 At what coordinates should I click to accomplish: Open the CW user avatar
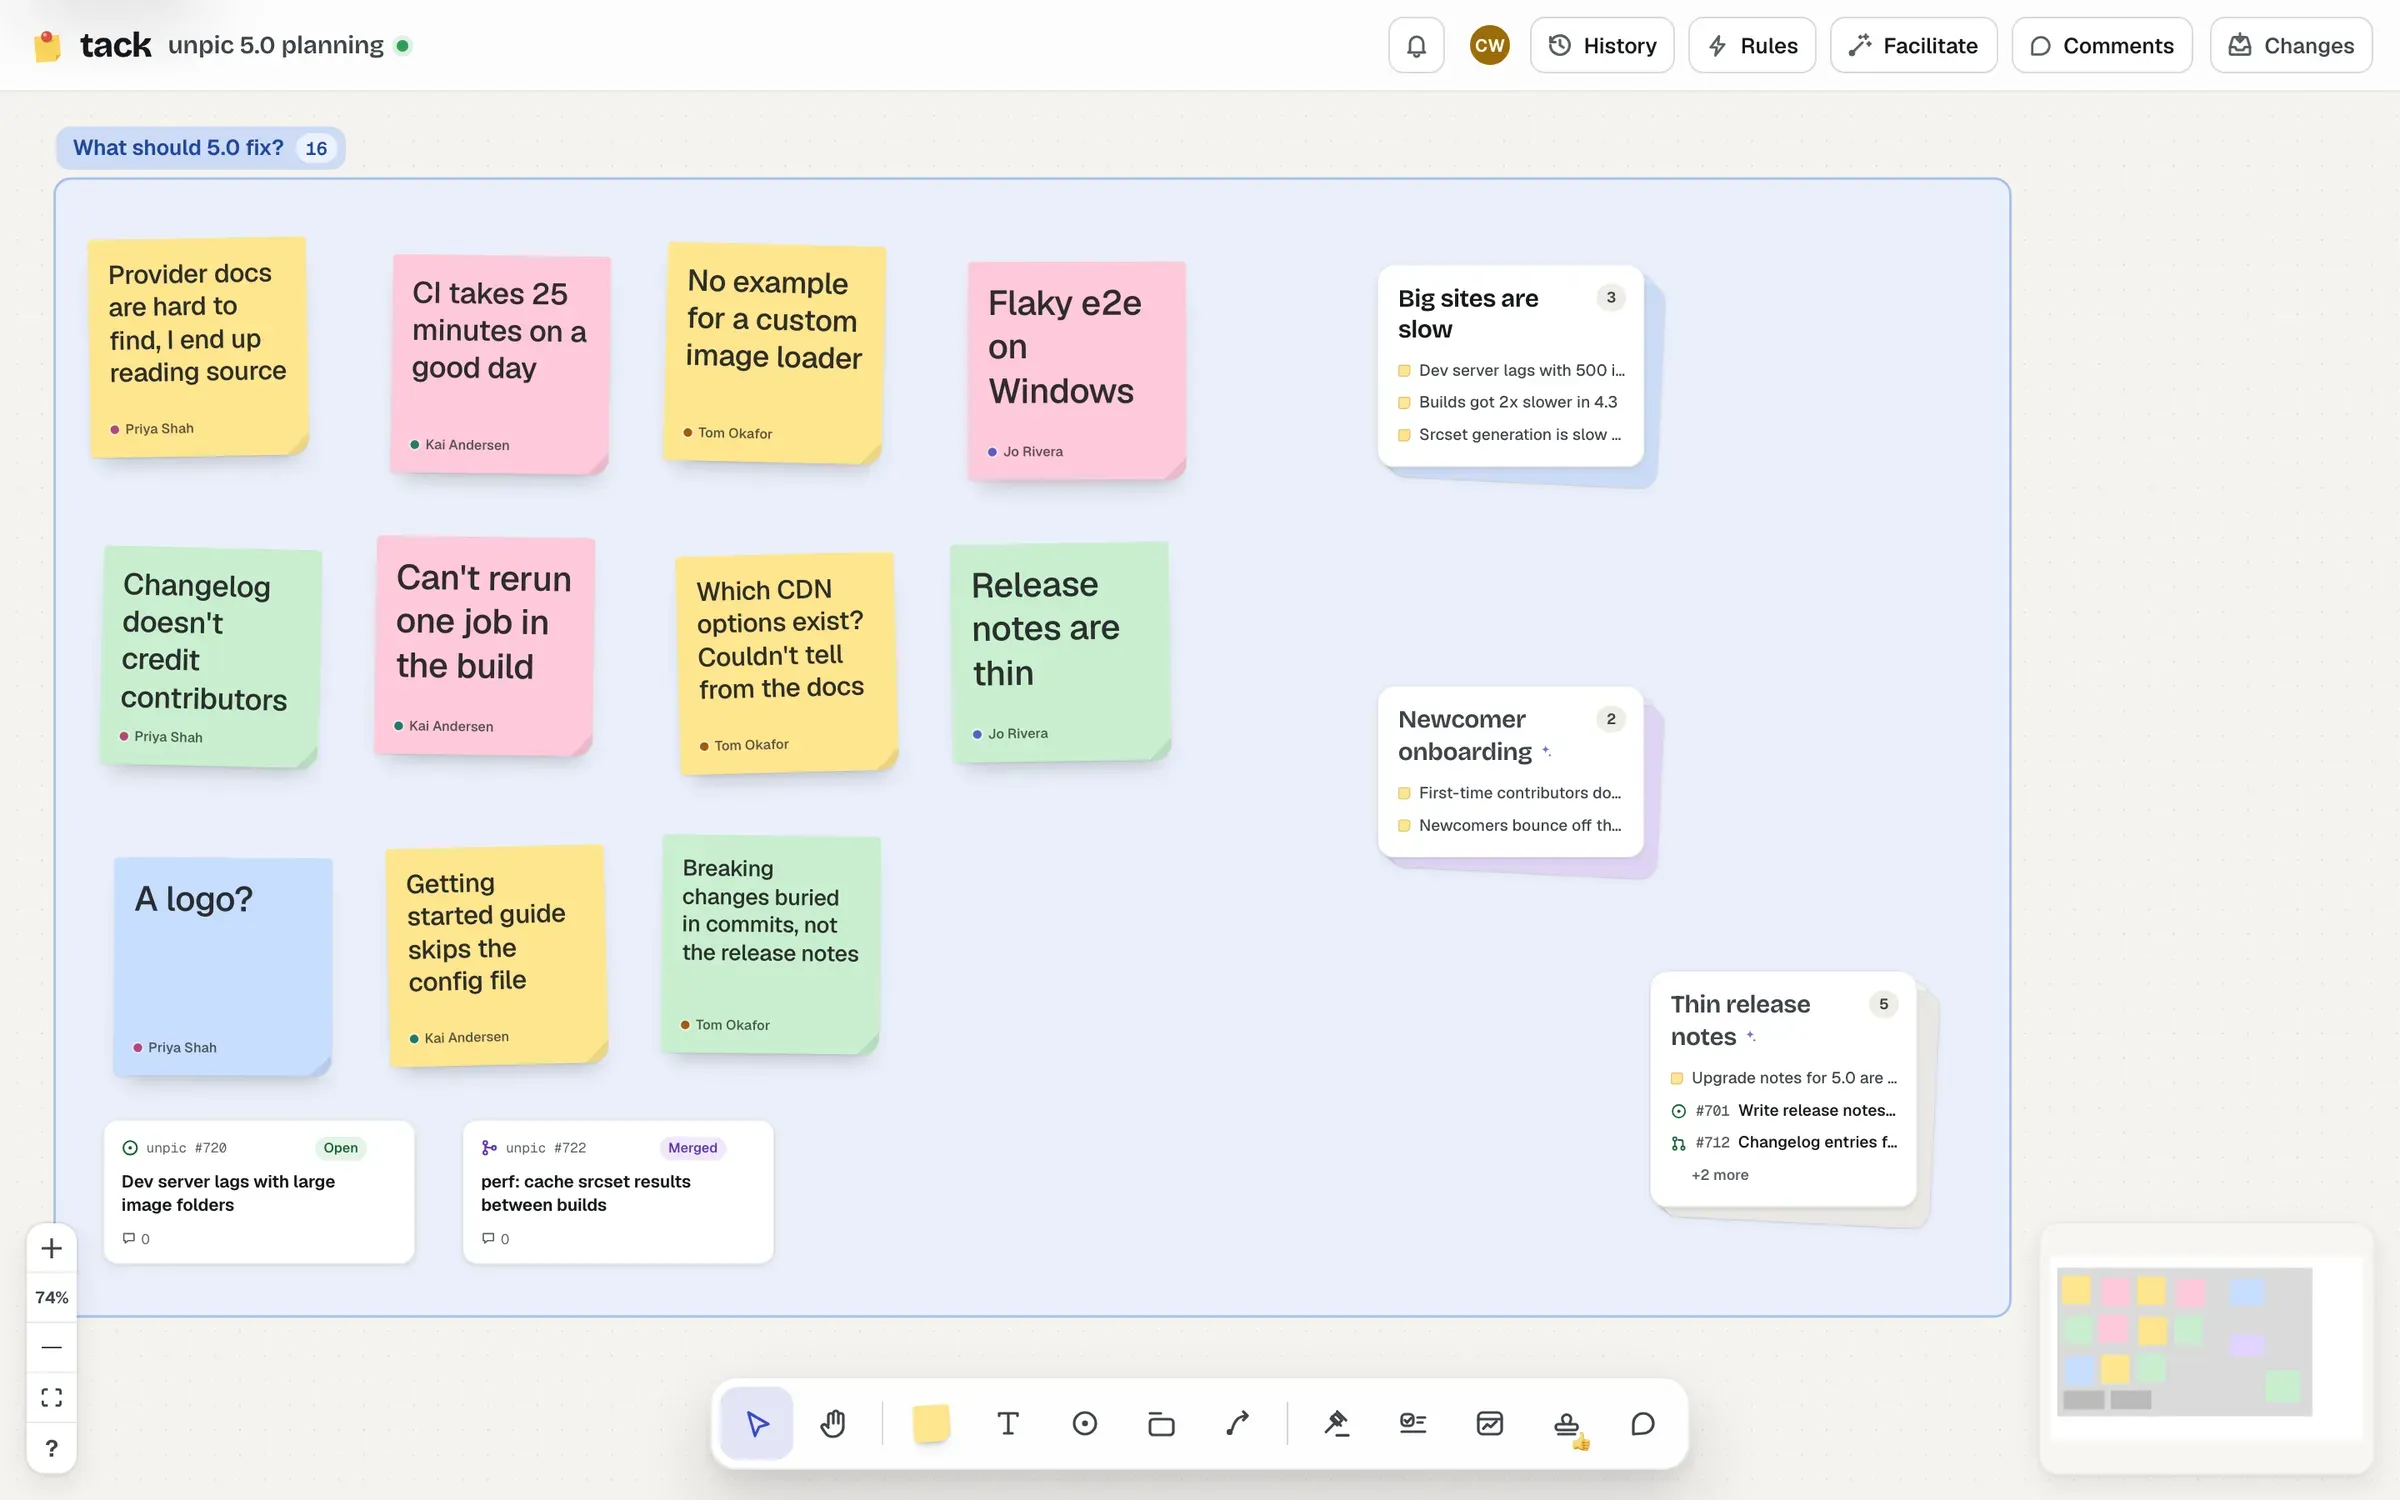(1489, 45)
